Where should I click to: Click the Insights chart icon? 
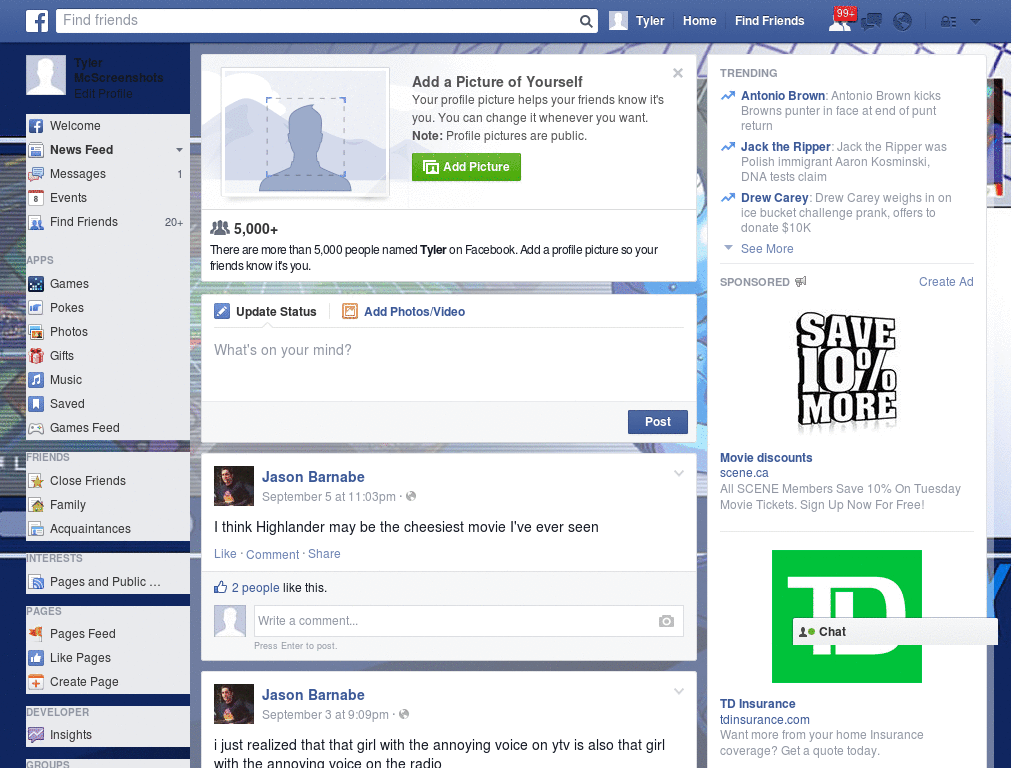36,735
